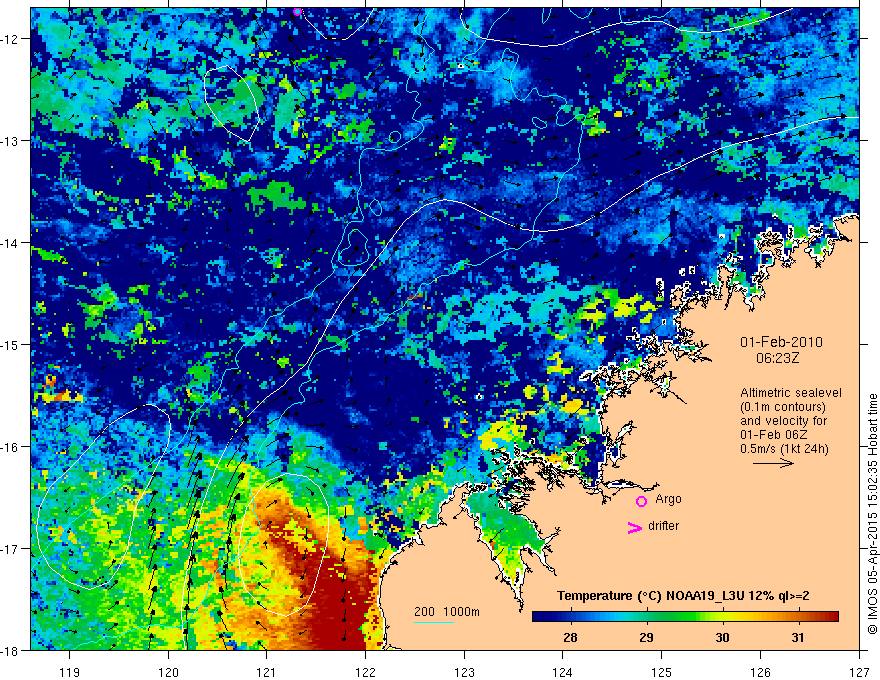Click the longitude label 127
880x680 pixels.
tap(859, 672)
